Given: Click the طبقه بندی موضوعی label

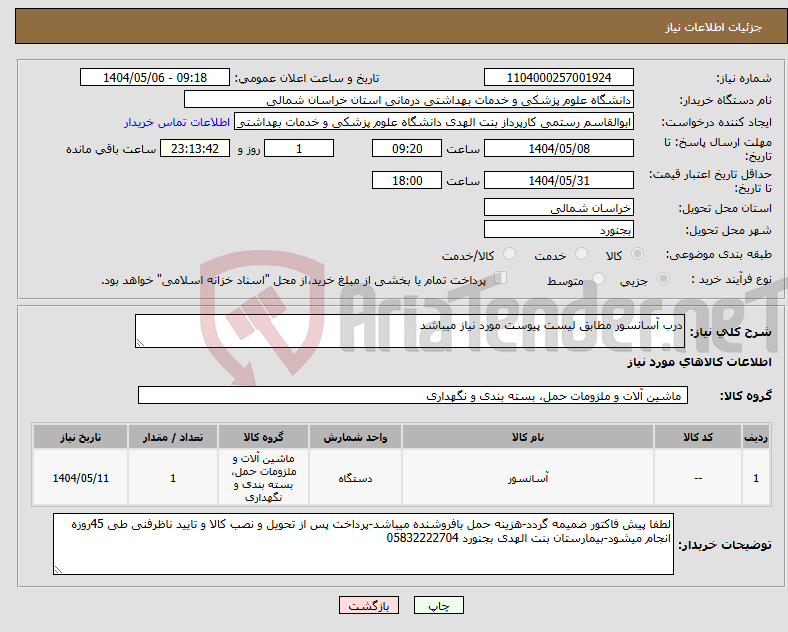Looking at the screenshot, I should (719, 255).
